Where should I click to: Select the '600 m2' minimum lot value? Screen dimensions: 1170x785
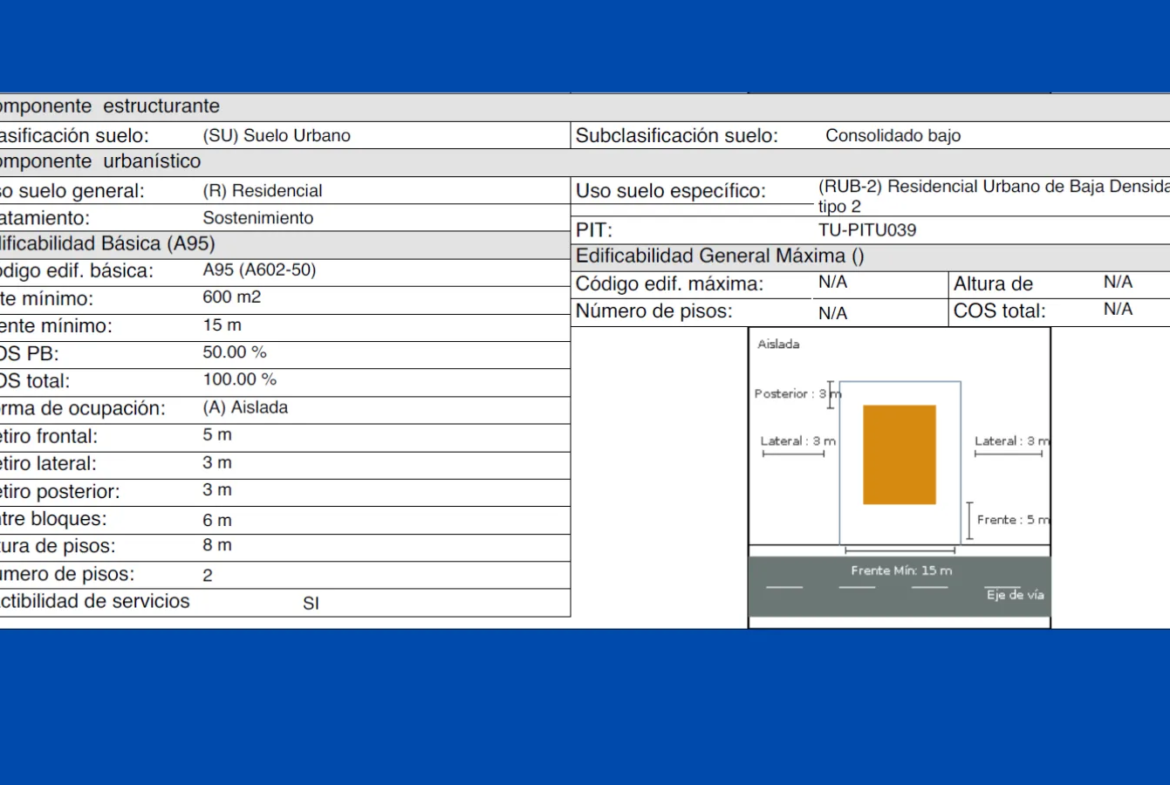click(231, 297)
